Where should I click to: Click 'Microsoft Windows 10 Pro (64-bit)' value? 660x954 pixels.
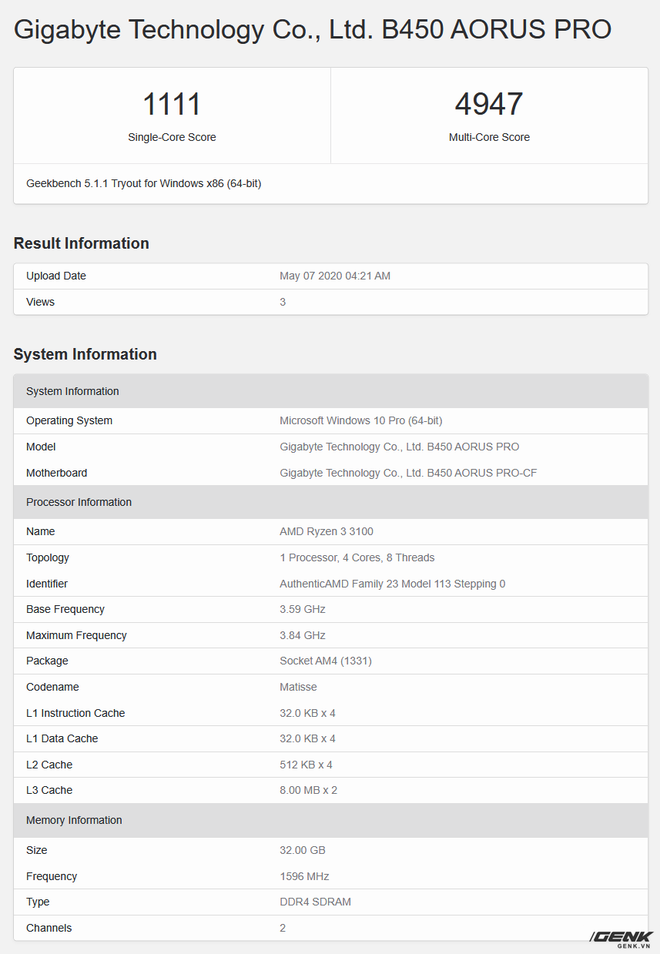(361, 421)
